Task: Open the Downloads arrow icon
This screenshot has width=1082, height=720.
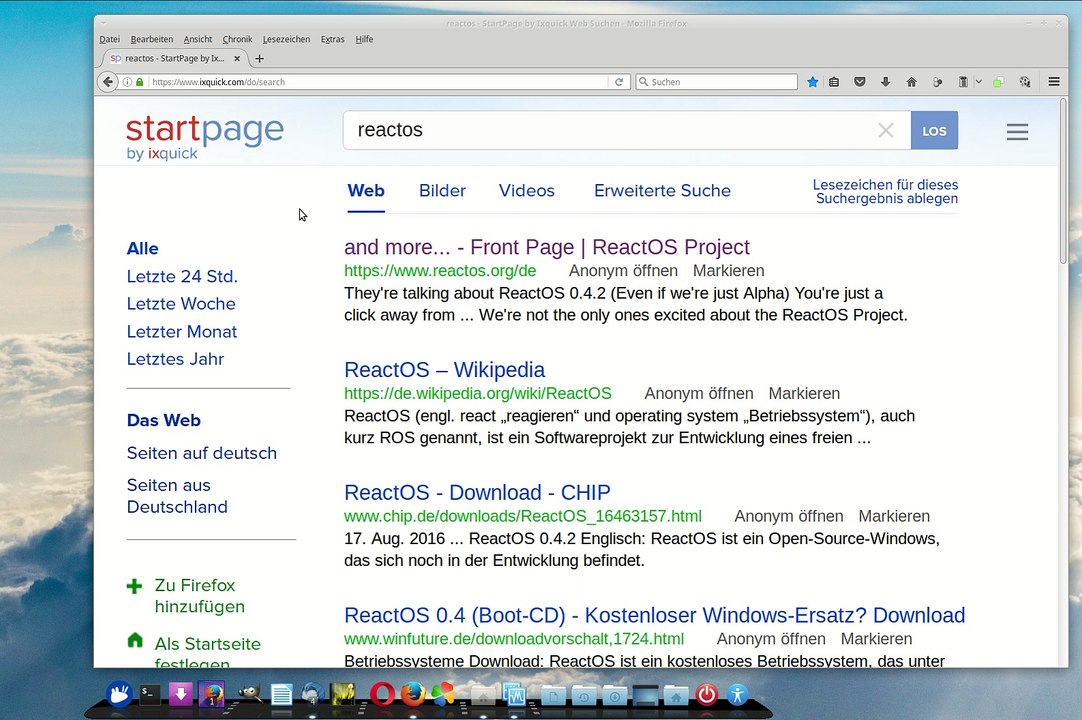Action: pos(885,82)
